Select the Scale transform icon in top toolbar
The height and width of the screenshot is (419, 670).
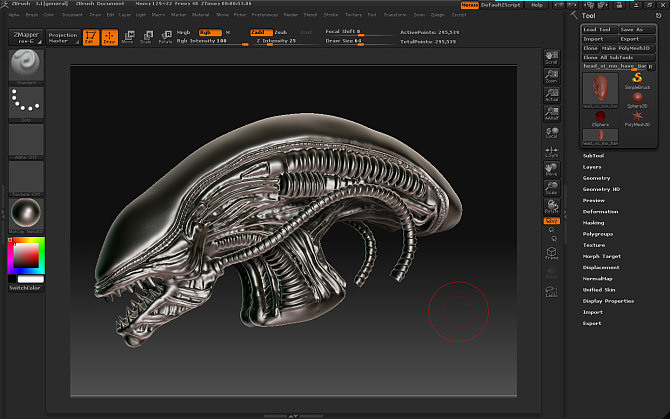click(x=147, y=37)
